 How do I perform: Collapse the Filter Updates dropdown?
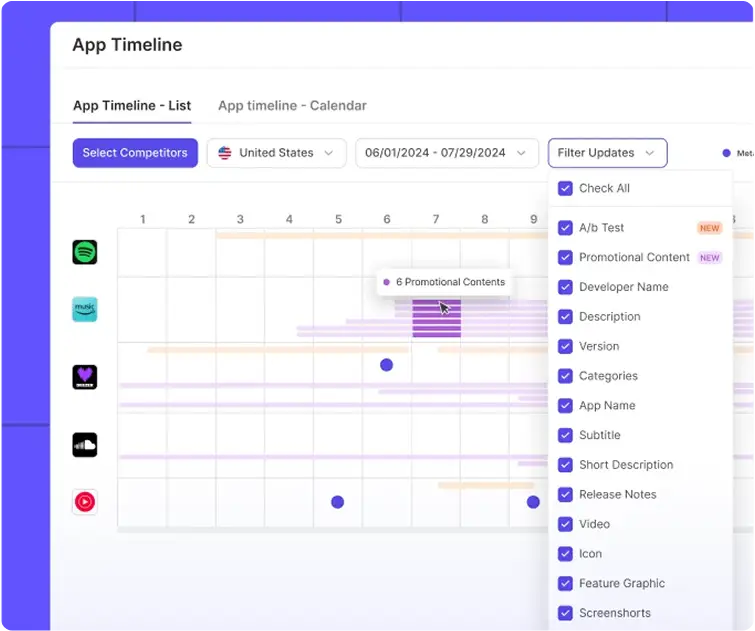(608, 153)
